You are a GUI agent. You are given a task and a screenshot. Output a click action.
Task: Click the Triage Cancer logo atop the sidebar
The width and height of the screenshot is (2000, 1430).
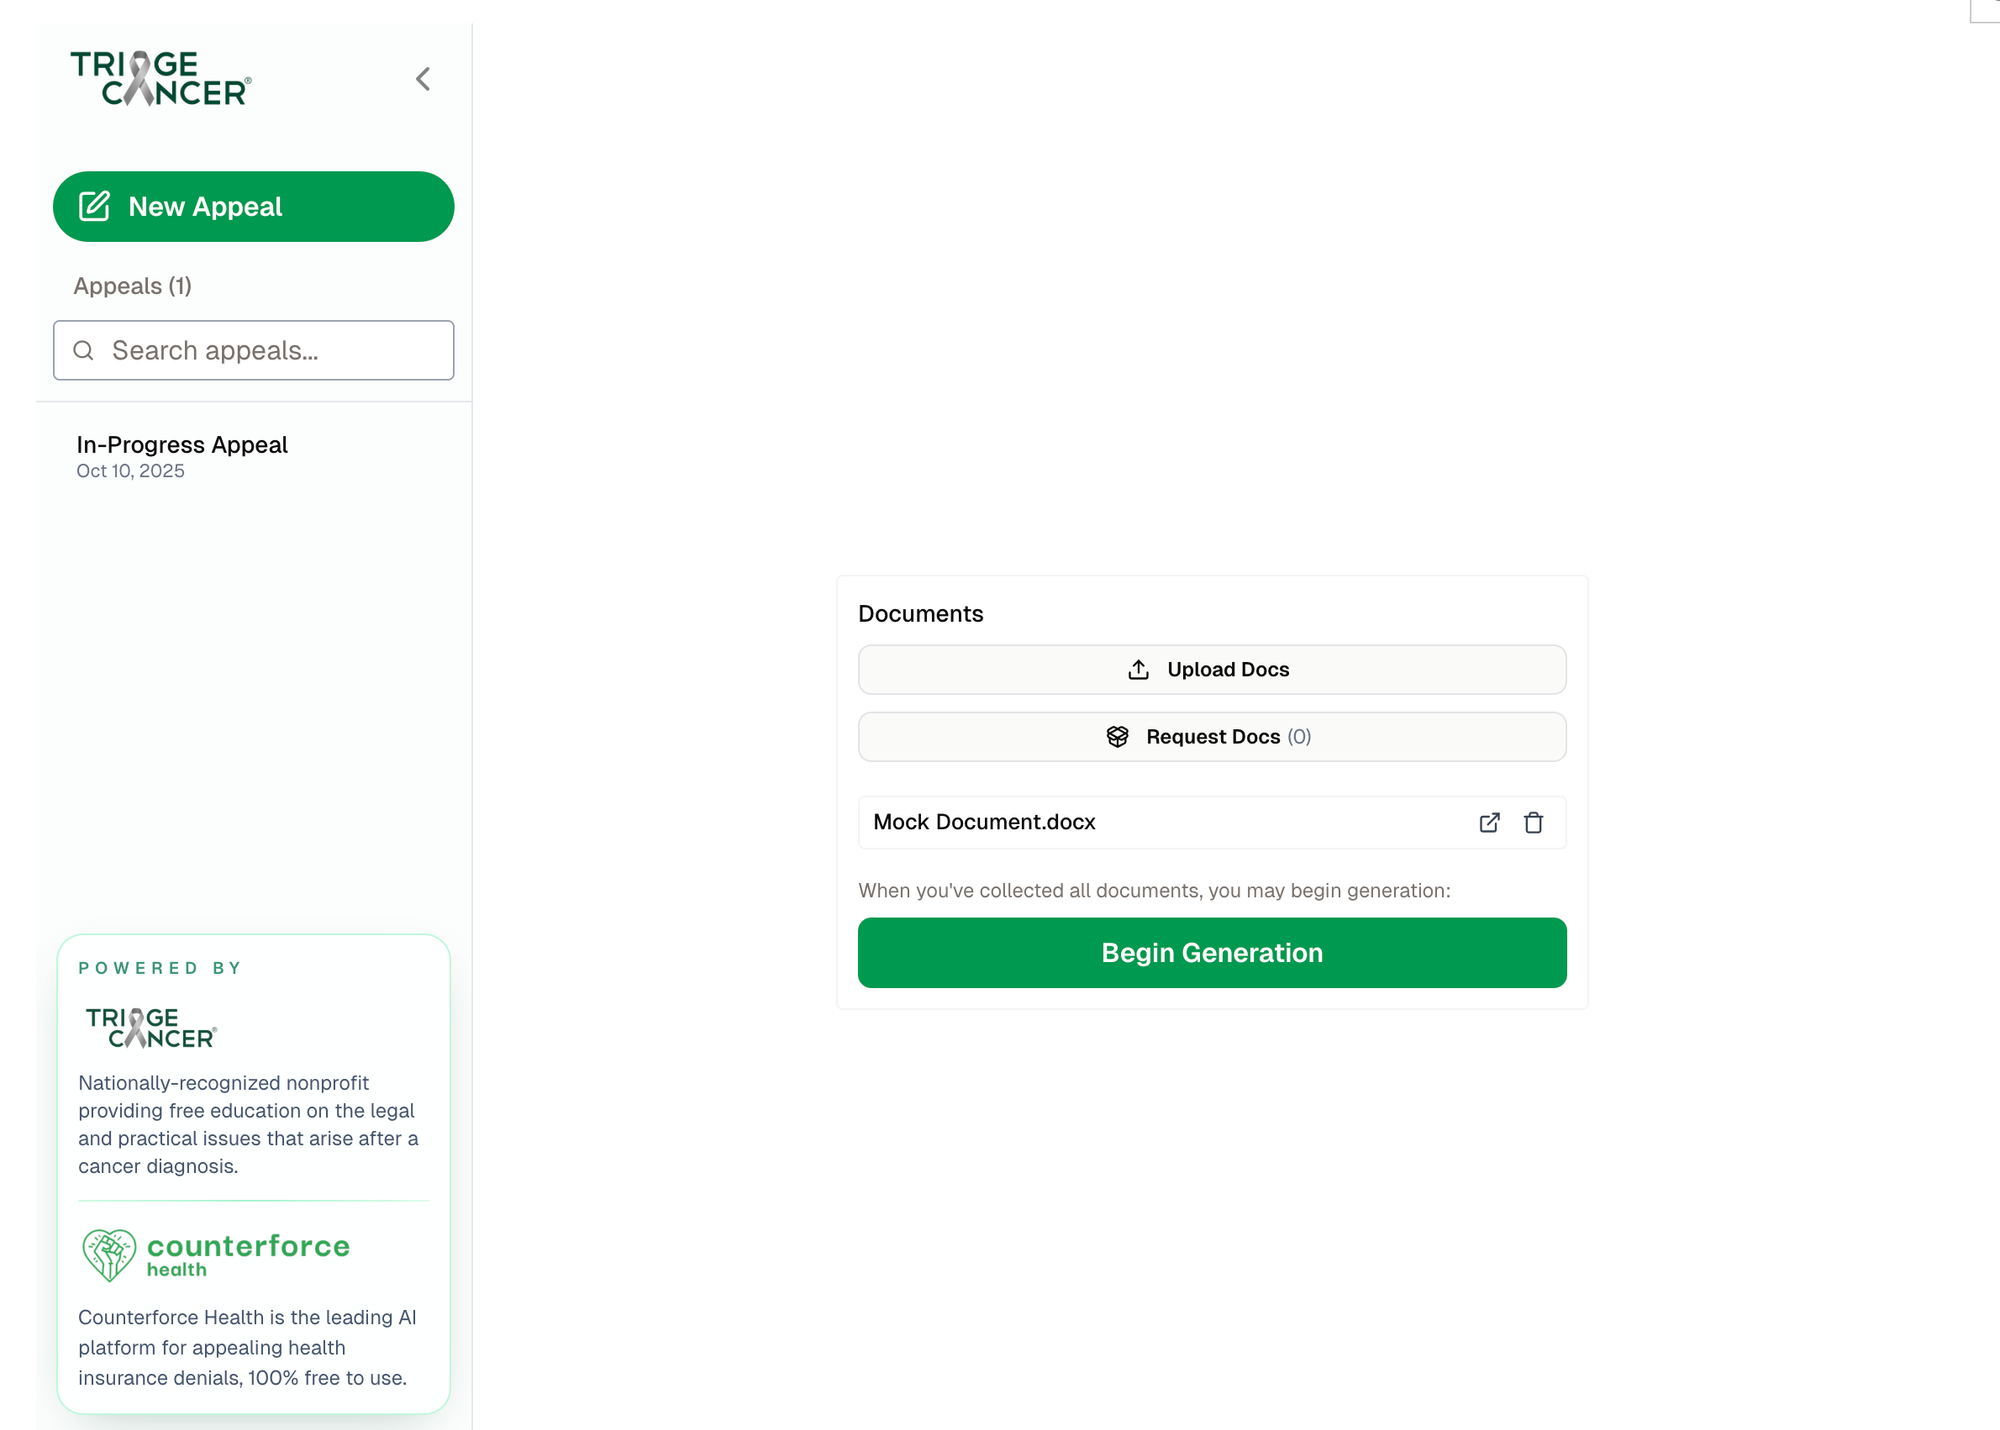click(x=160, y=78)
